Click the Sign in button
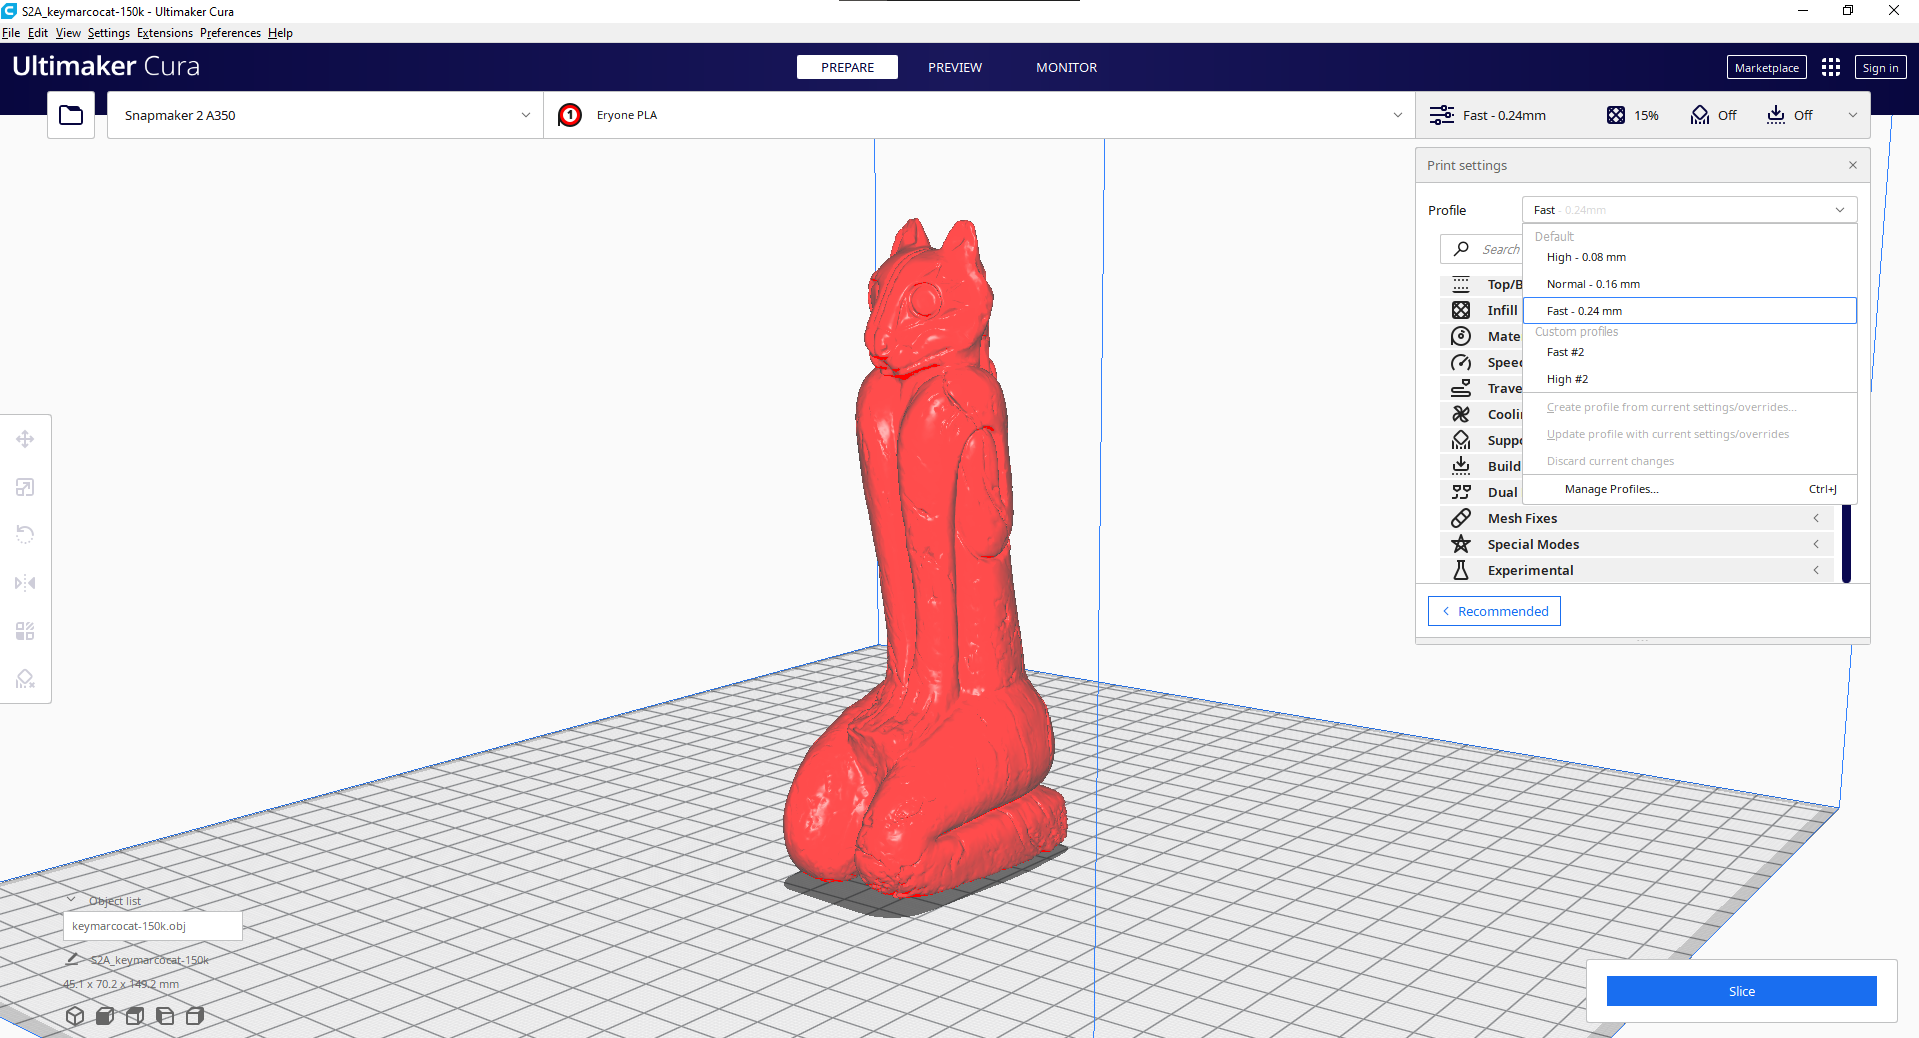This screenshot has height=1038, width=1919. [x=1880, y=67]
